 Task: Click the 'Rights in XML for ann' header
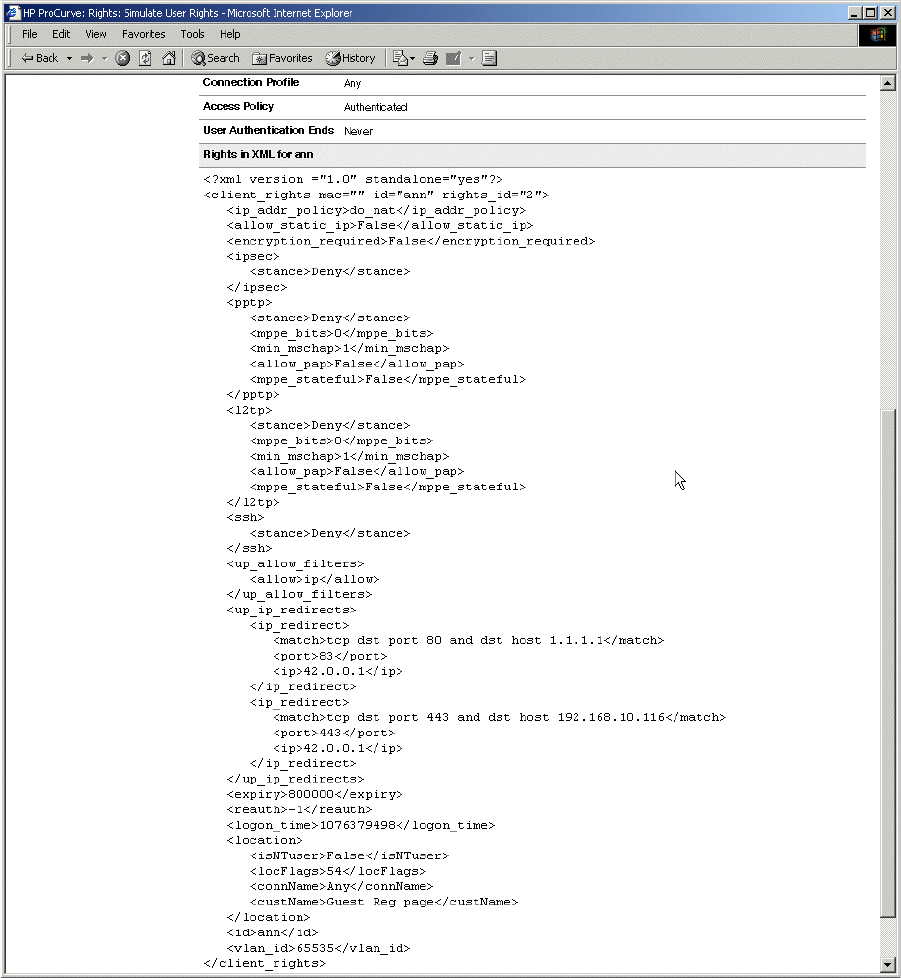point(258,154)
